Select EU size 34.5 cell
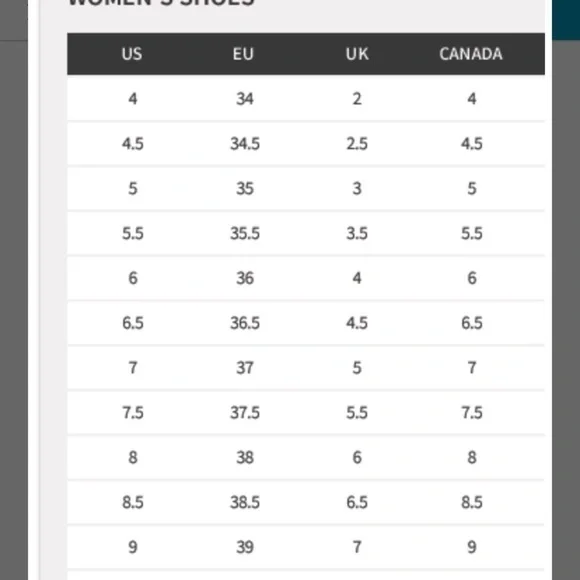 pyautogui.click(x=245, y=144)
